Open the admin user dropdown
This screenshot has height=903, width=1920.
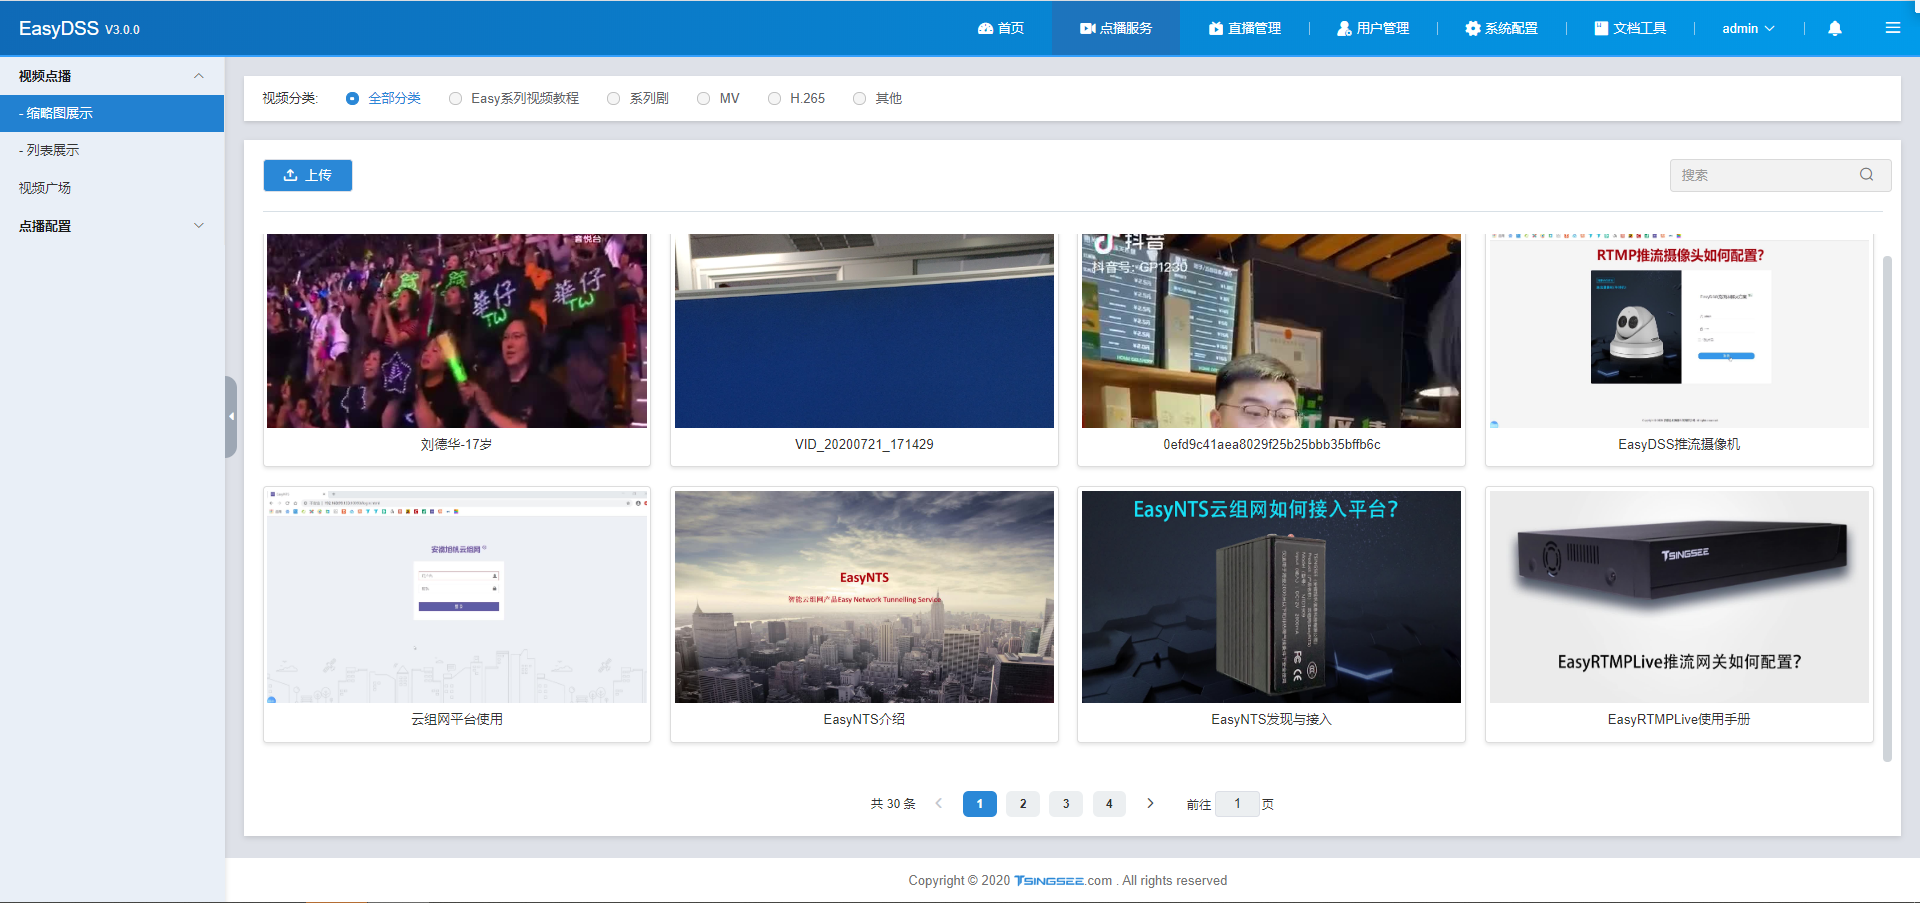point(1748,28)
